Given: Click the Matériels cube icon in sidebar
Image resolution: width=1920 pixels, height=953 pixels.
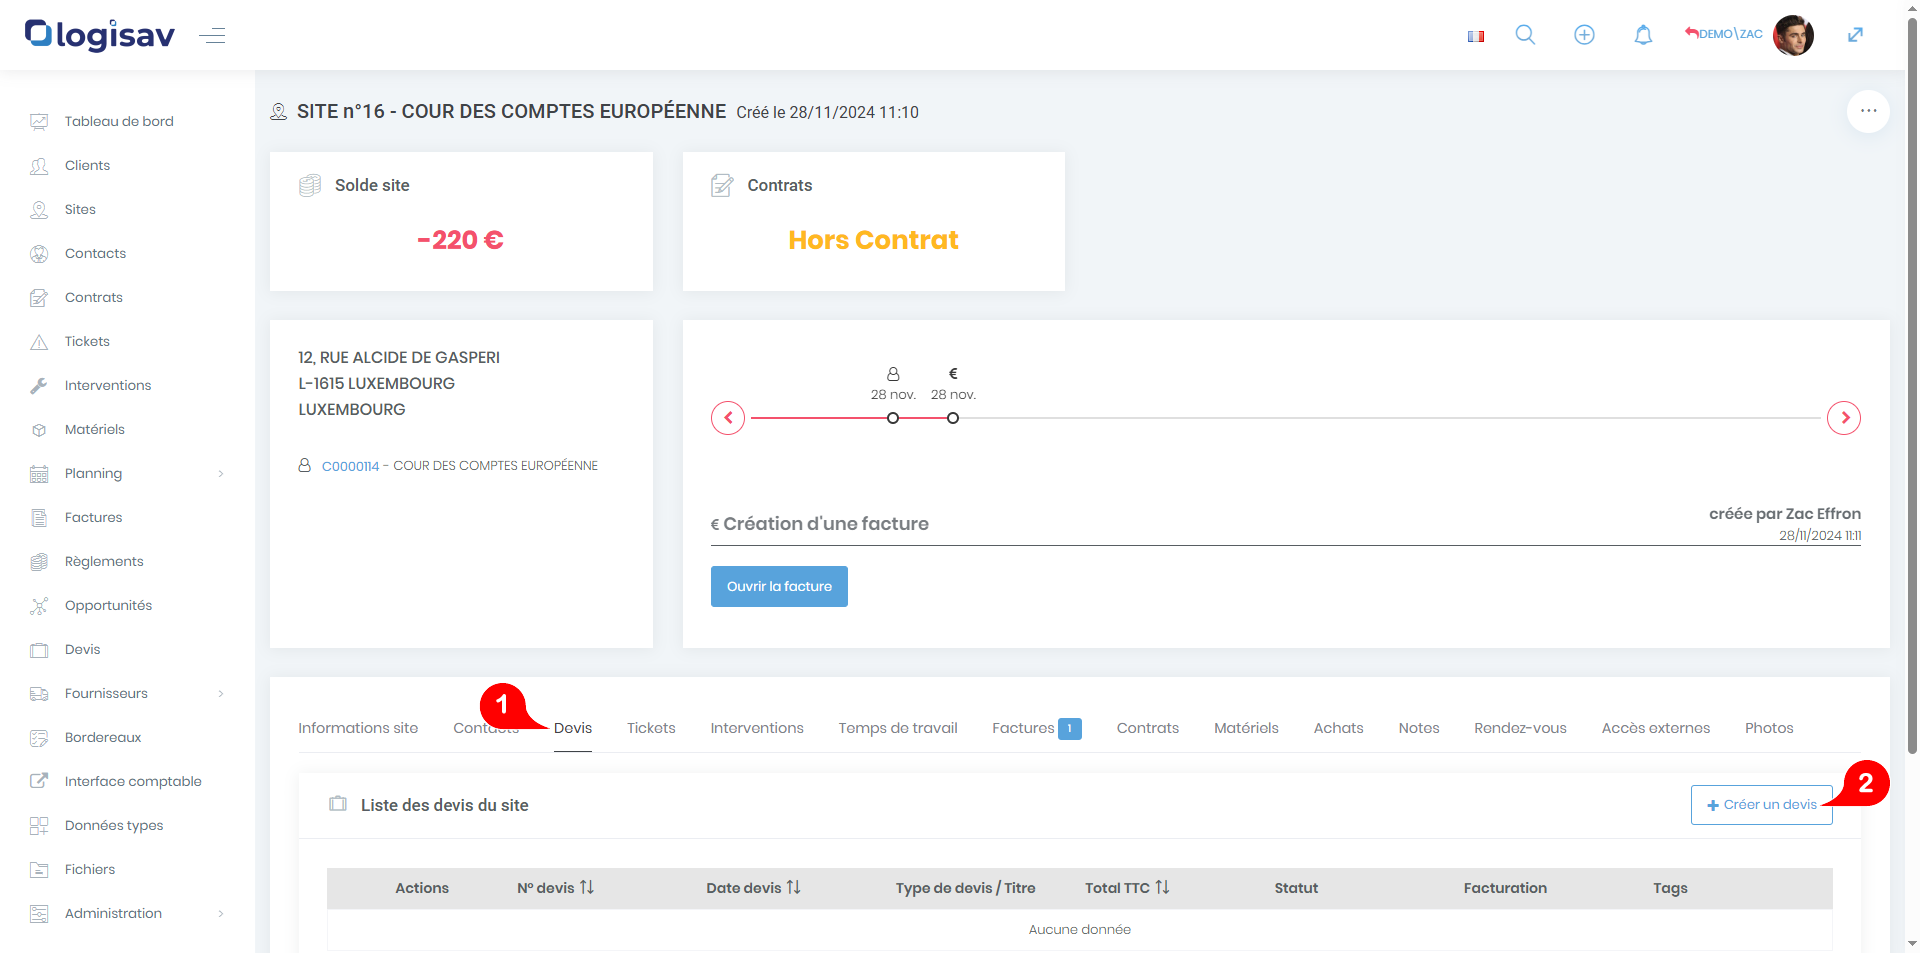Looking at the screenshot, I should (x=39, y=429).
